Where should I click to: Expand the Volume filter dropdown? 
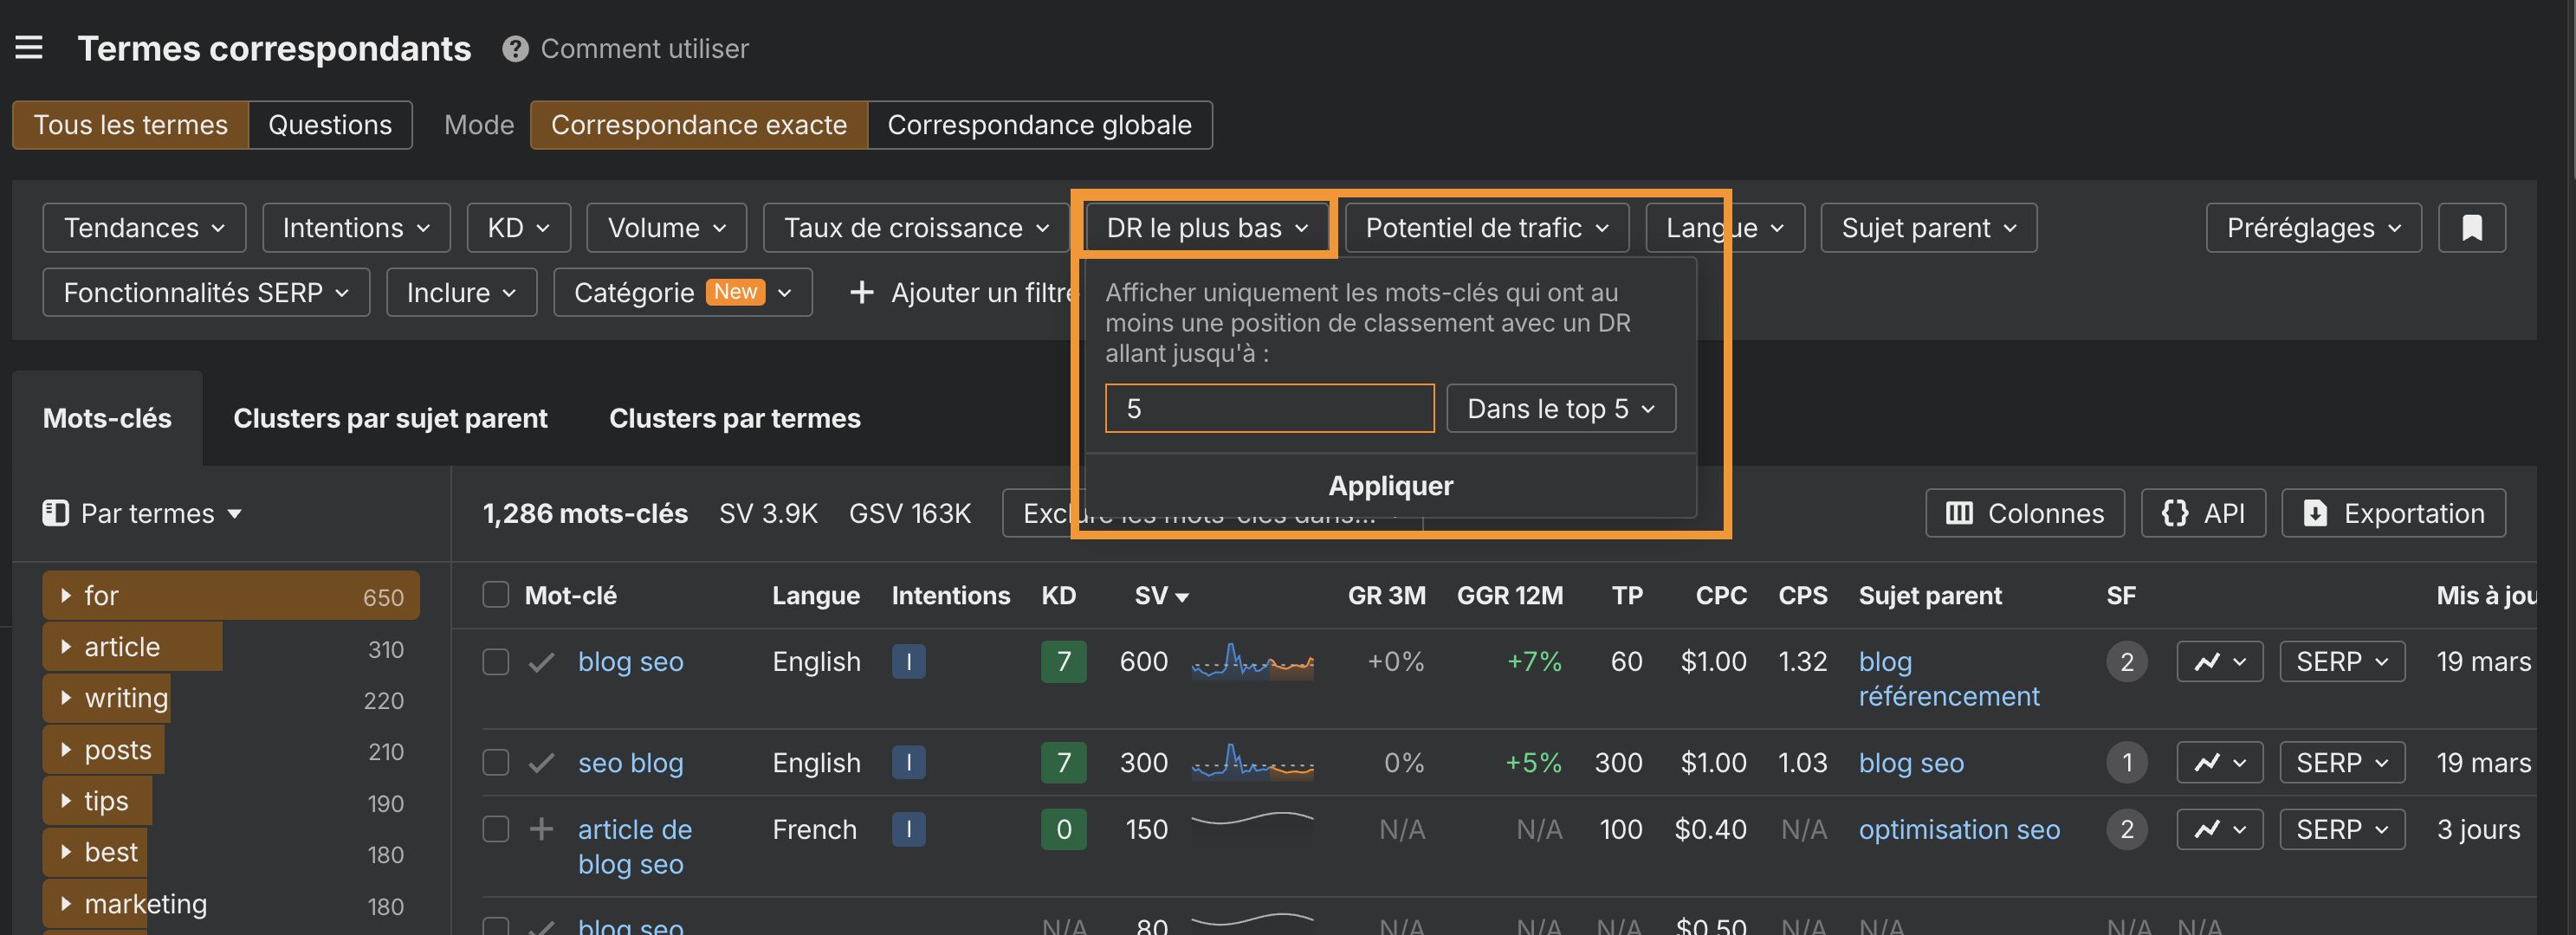point(666,227)
